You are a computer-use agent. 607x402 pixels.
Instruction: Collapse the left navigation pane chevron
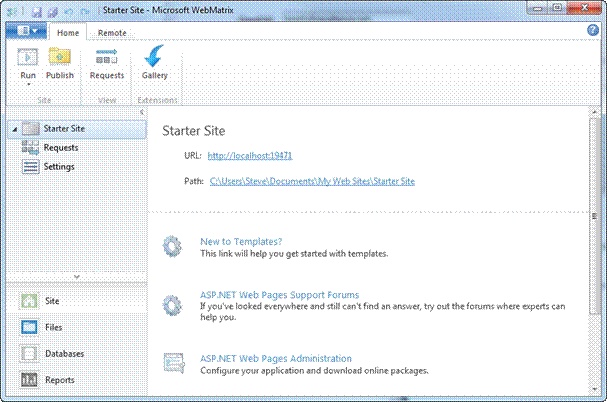(x=142, y=112)
